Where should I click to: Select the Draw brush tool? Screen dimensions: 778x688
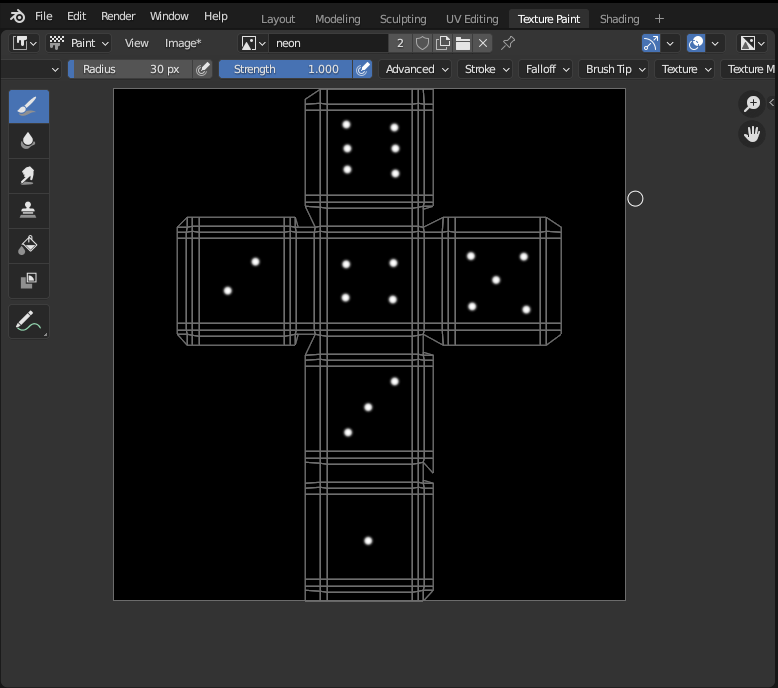(29, 107)
